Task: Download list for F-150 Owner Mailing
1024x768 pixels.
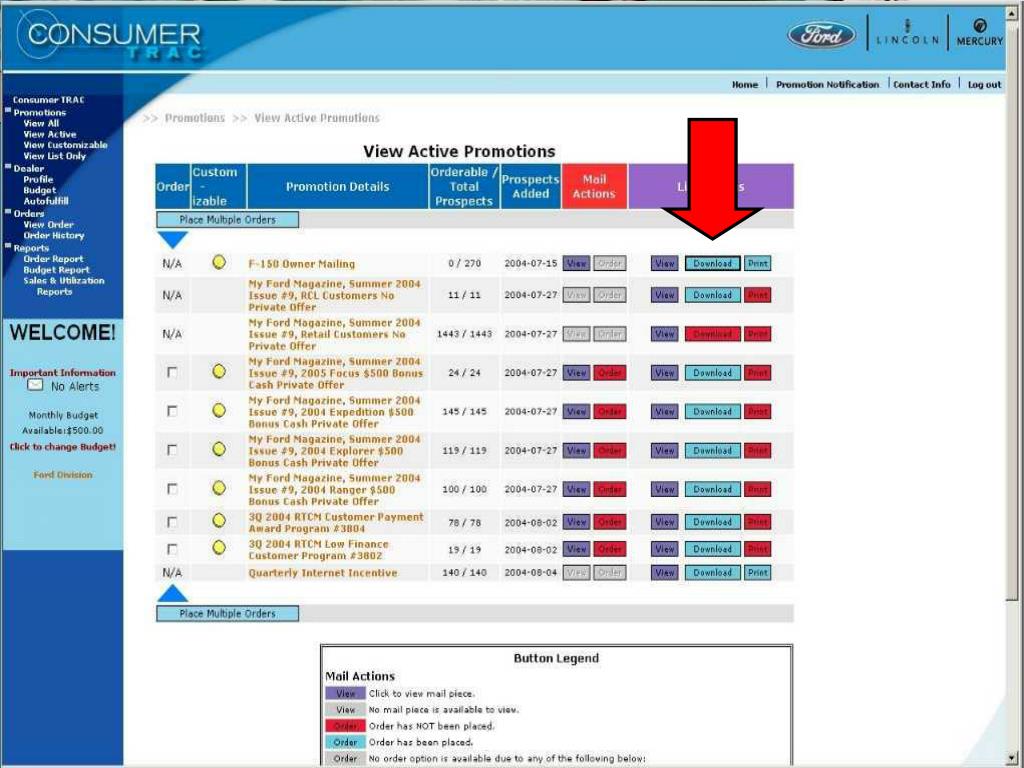Action: point(712,264)
